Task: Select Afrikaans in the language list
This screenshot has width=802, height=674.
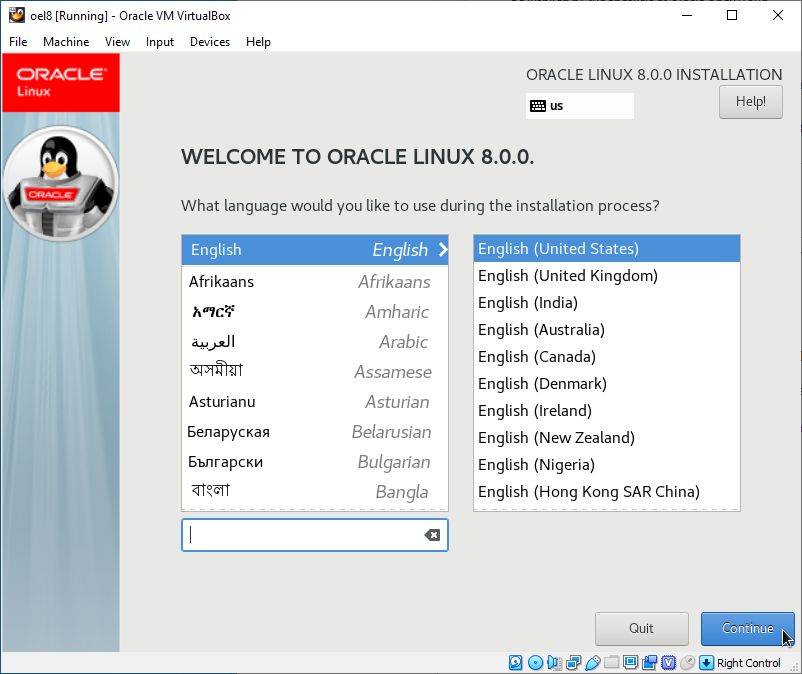Action: [x=315, y=282]
